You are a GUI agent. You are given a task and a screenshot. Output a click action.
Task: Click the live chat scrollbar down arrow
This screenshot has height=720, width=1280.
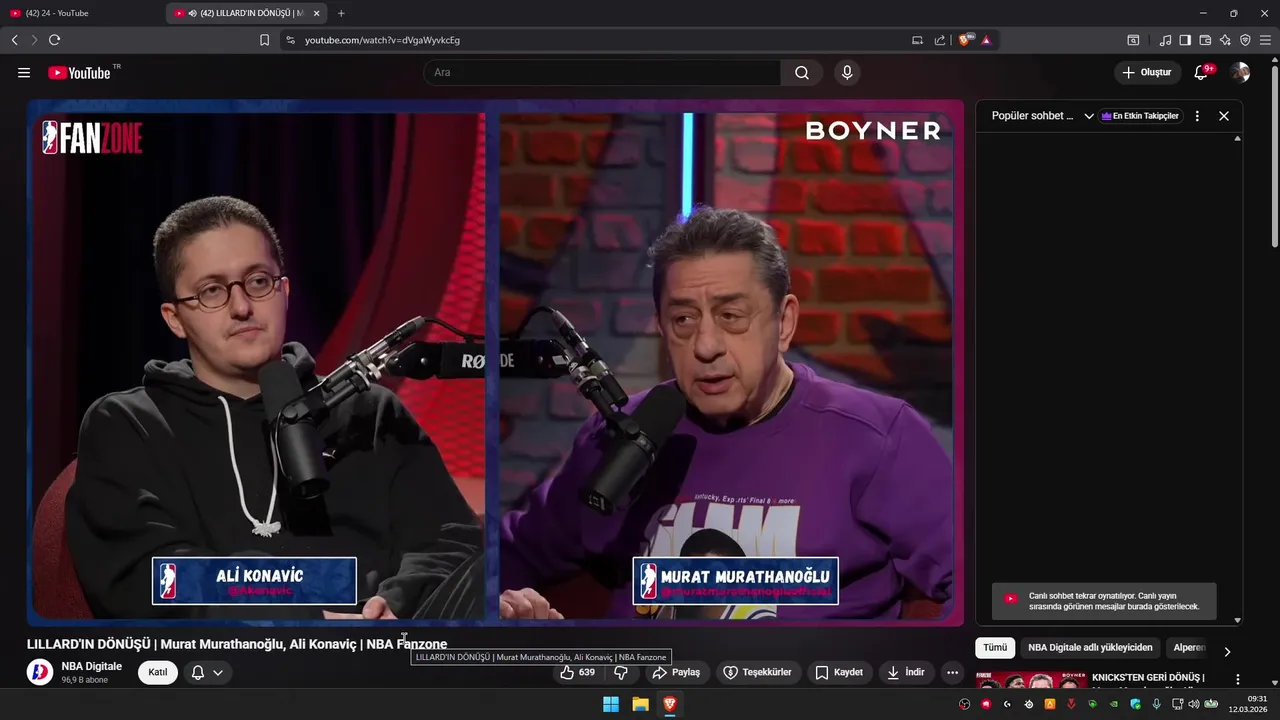tap(1238, 620)
